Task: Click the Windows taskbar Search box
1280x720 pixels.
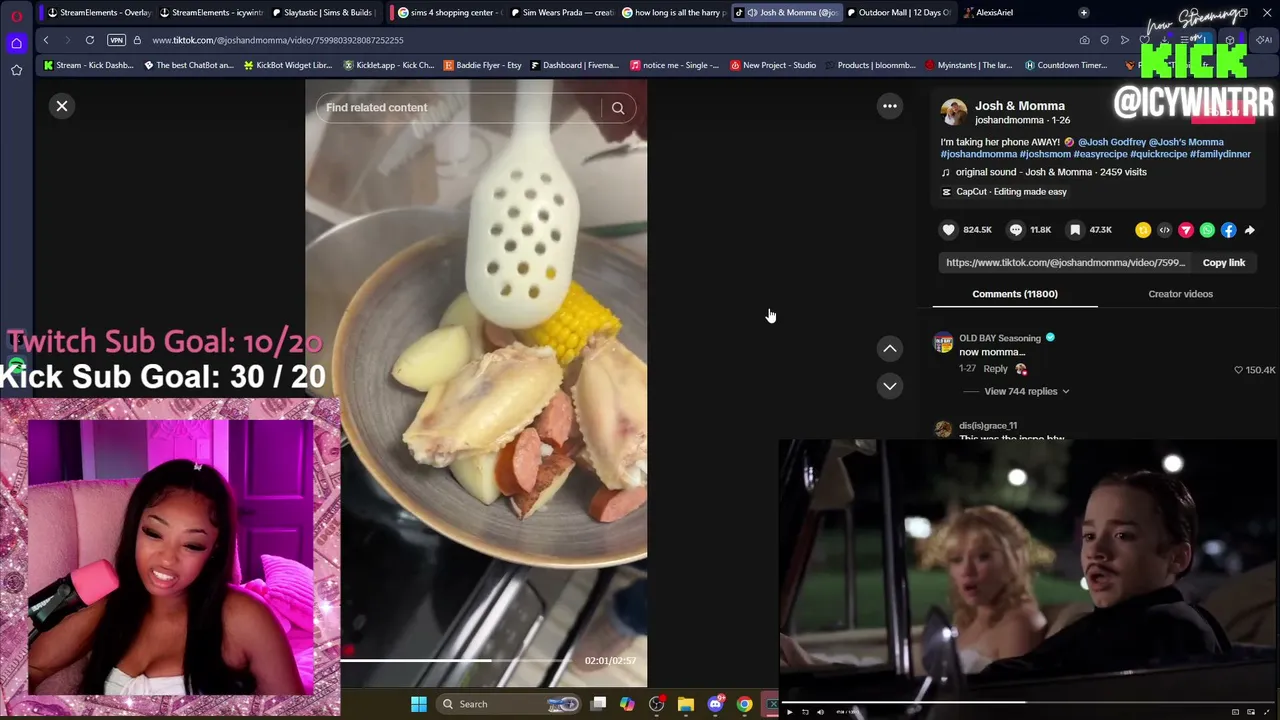Action: 509,704
